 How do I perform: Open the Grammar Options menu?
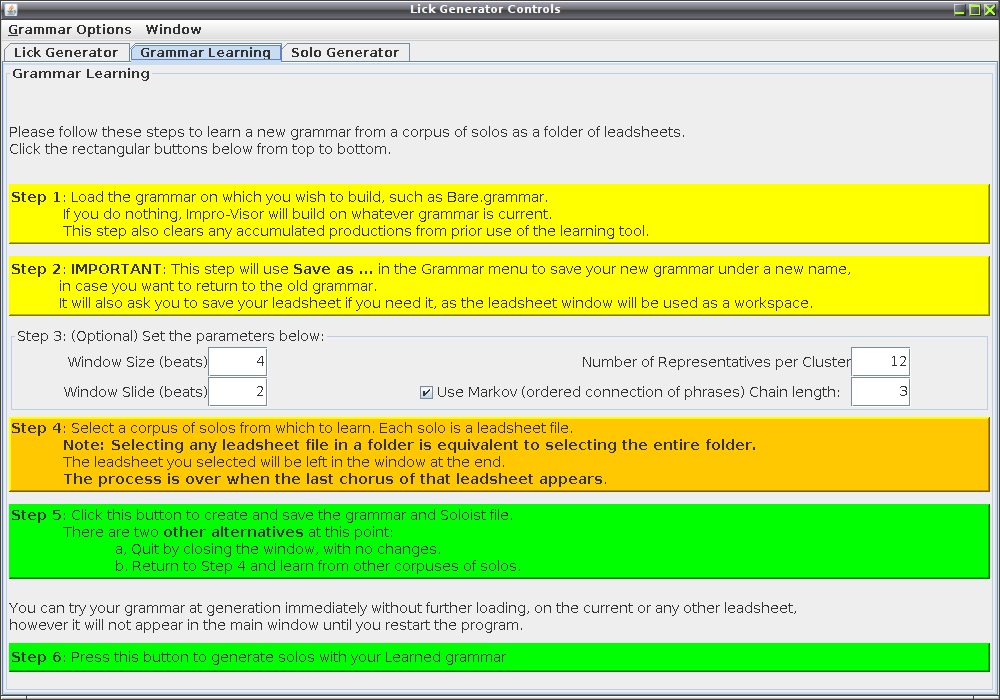[70, 30]
